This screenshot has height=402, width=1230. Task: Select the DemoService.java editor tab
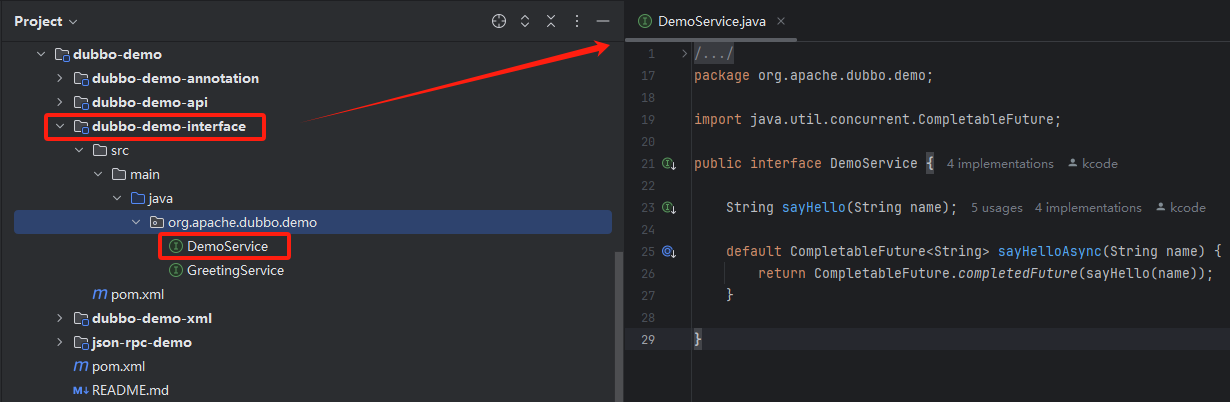click(711, 21)
